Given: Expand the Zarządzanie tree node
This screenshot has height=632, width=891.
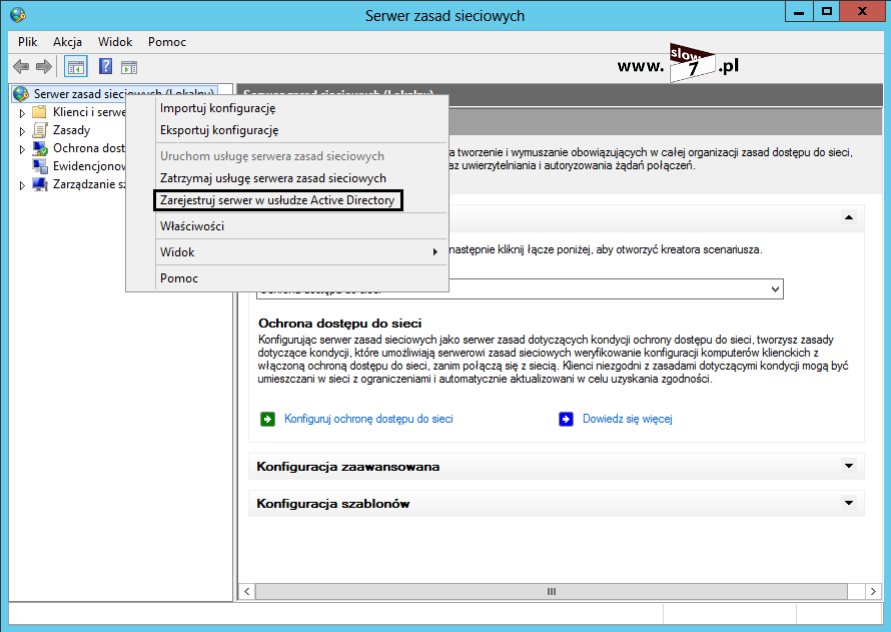Looking at the screenshot, I should (23, 185).
